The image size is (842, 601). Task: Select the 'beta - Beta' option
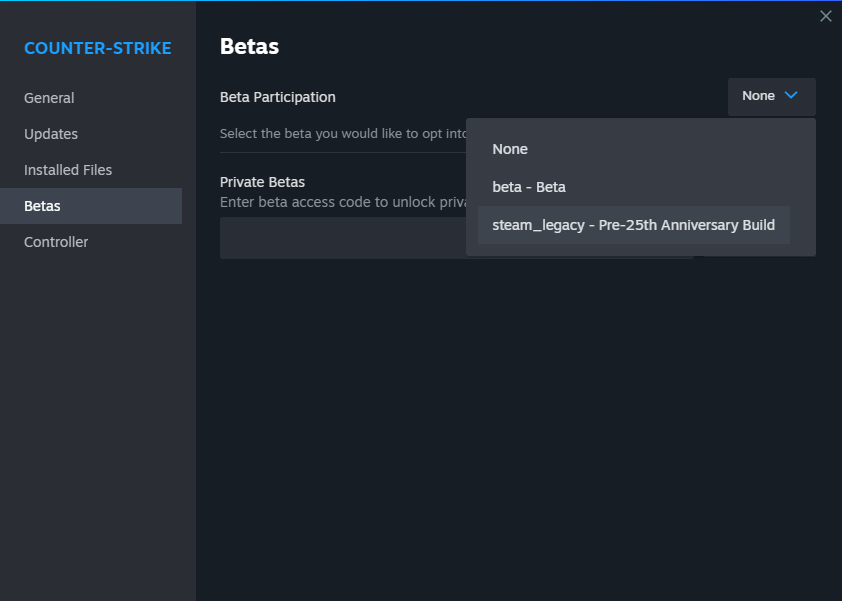633,187
